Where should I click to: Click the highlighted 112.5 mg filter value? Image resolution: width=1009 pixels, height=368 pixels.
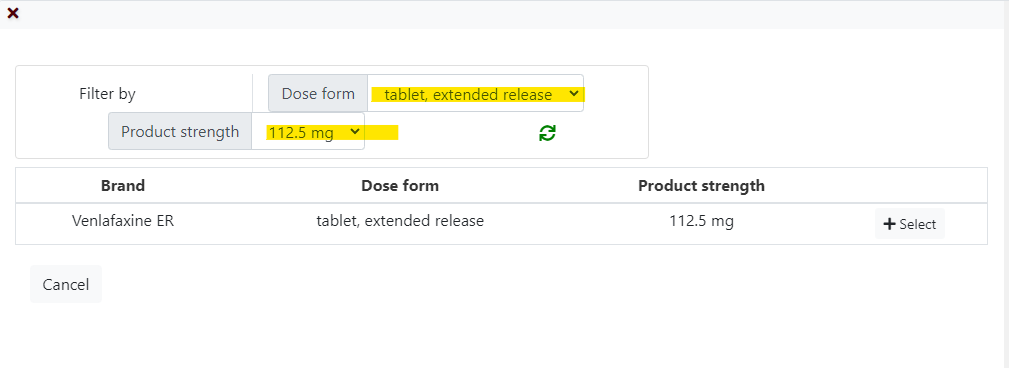click(x=301, y=133)
